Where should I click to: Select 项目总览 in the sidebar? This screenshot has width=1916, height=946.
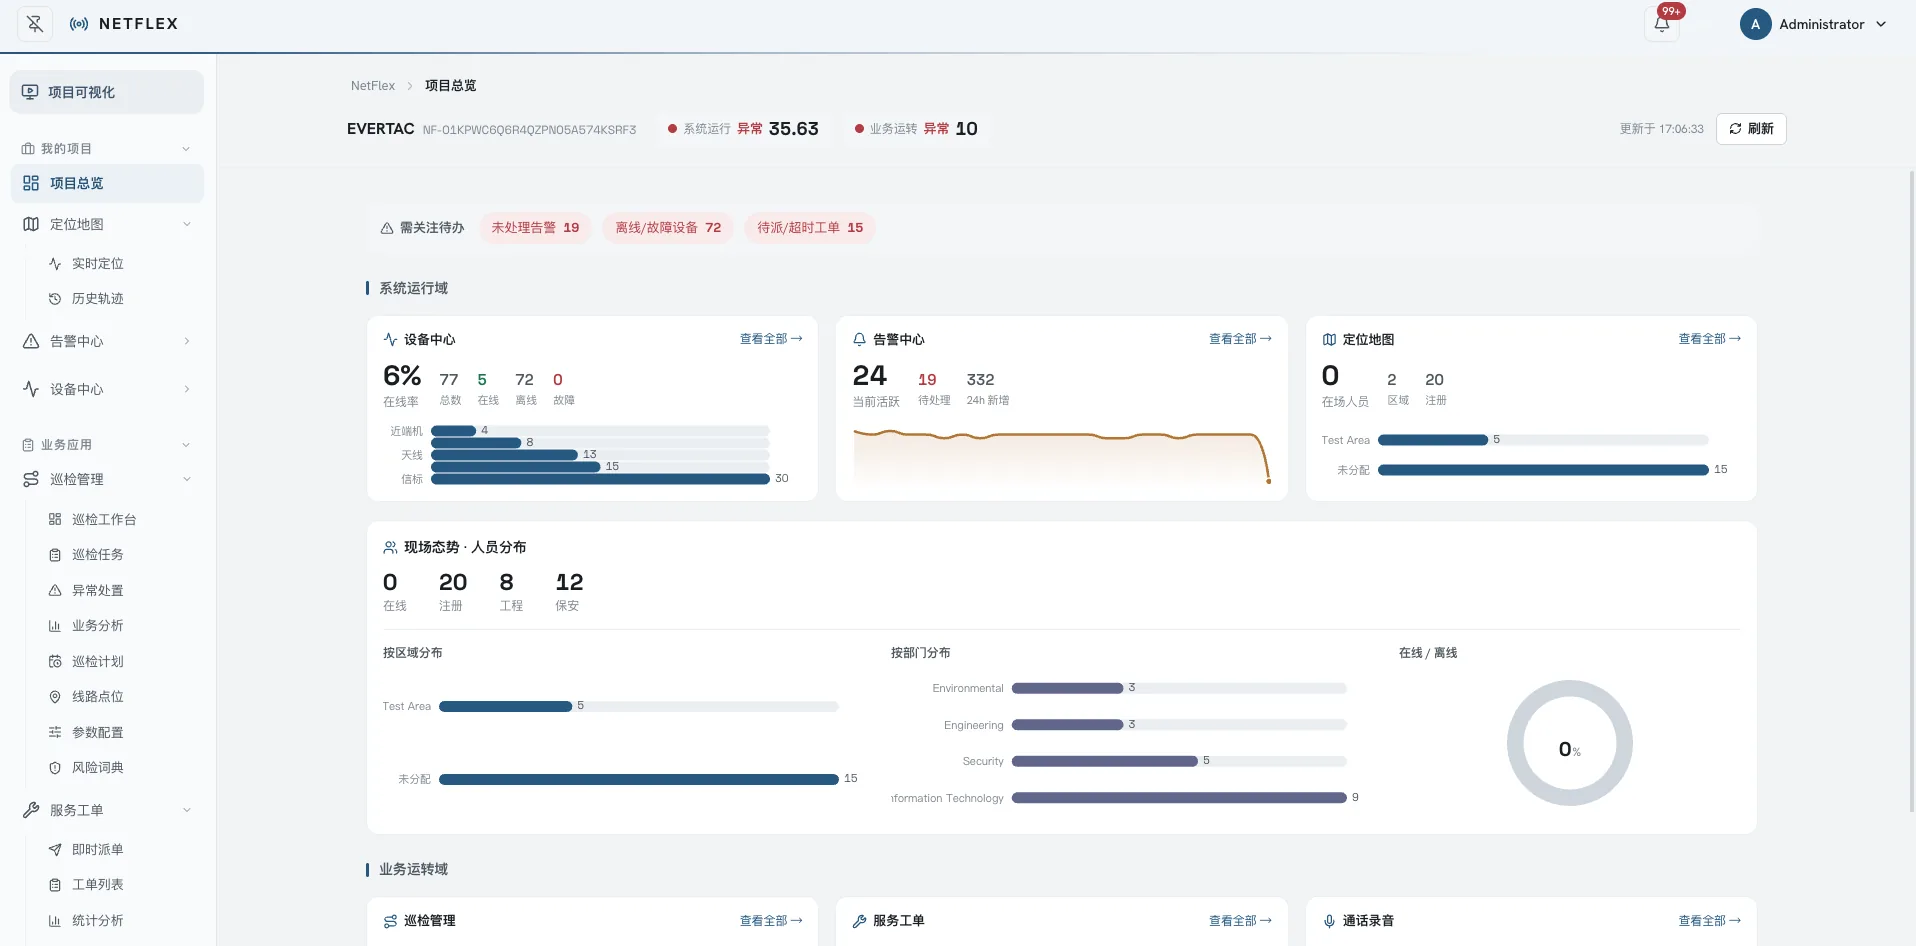pyautogui.click(x=107, y=183)
